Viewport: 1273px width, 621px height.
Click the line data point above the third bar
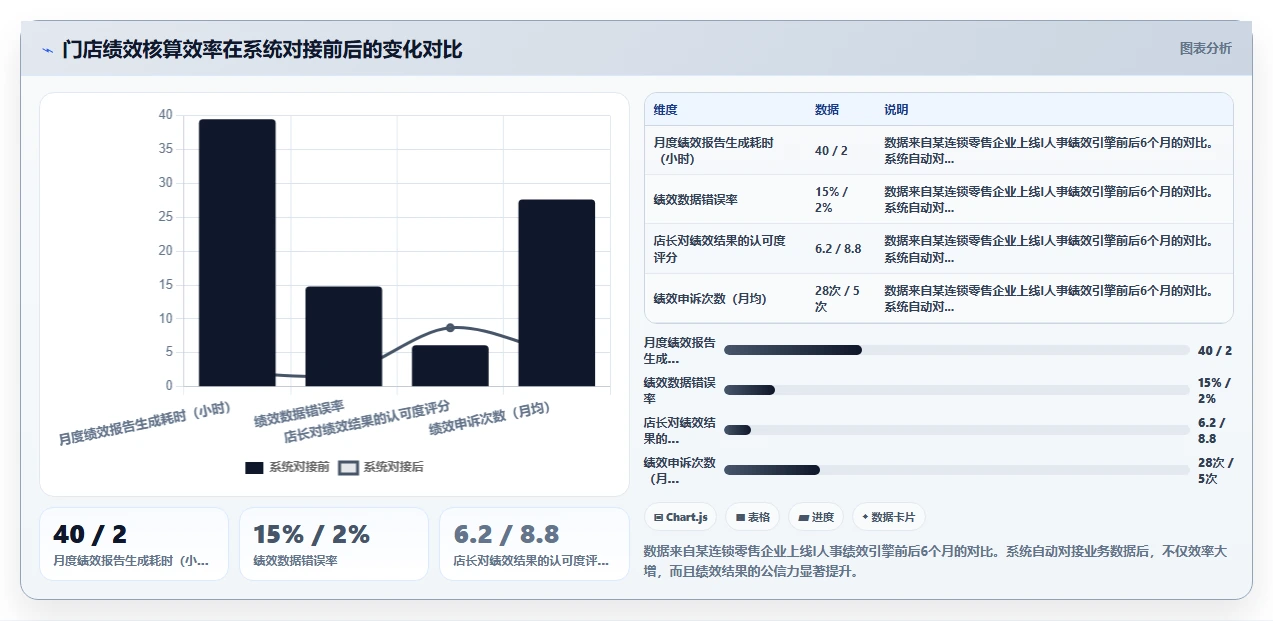(x=450, y=328)
